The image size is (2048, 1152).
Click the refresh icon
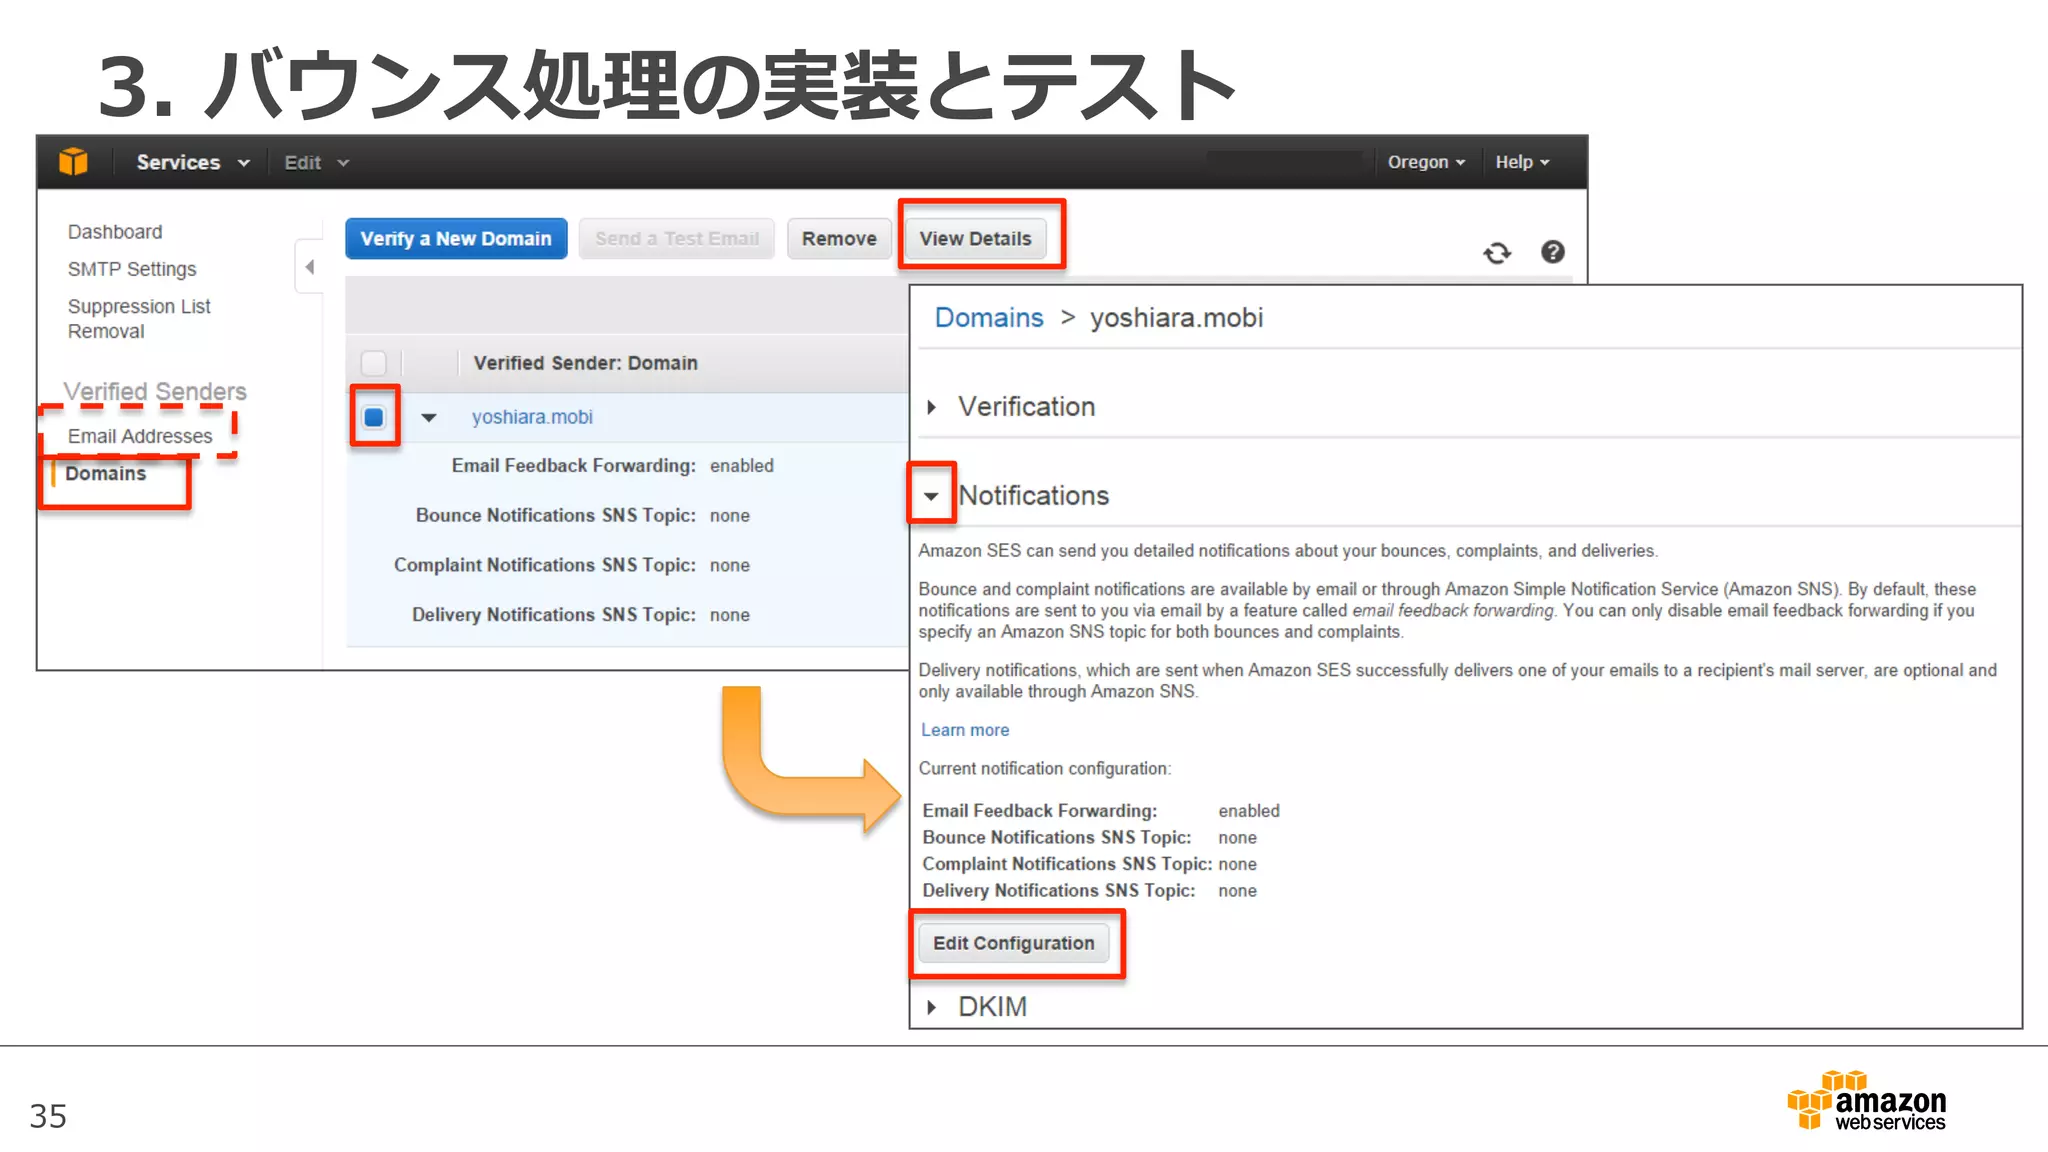[1496, 253]
